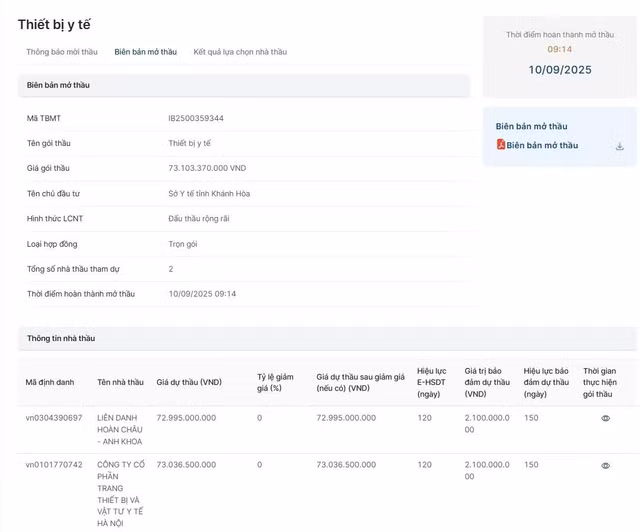View execution time for Liên danh Hoàn Châu
Image resolution: width=640 pixels, height=532 pixels.
pos(605,418)
